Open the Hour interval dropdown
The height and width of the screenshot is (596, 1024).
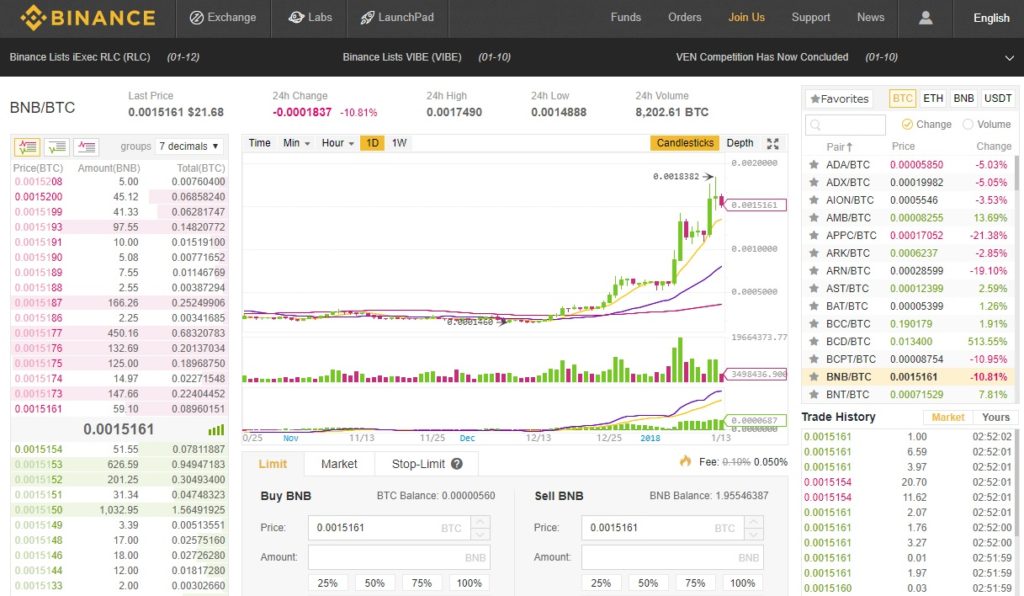pyautogui.click(x=338, y=143)
